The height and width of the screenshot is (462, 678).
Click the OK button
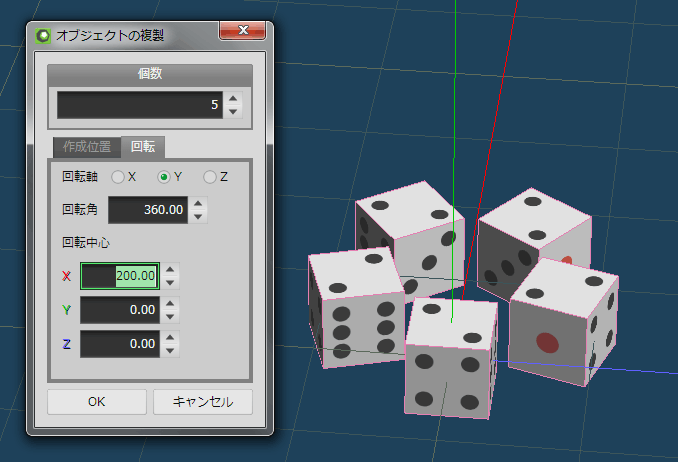click(x=97, y=402)
